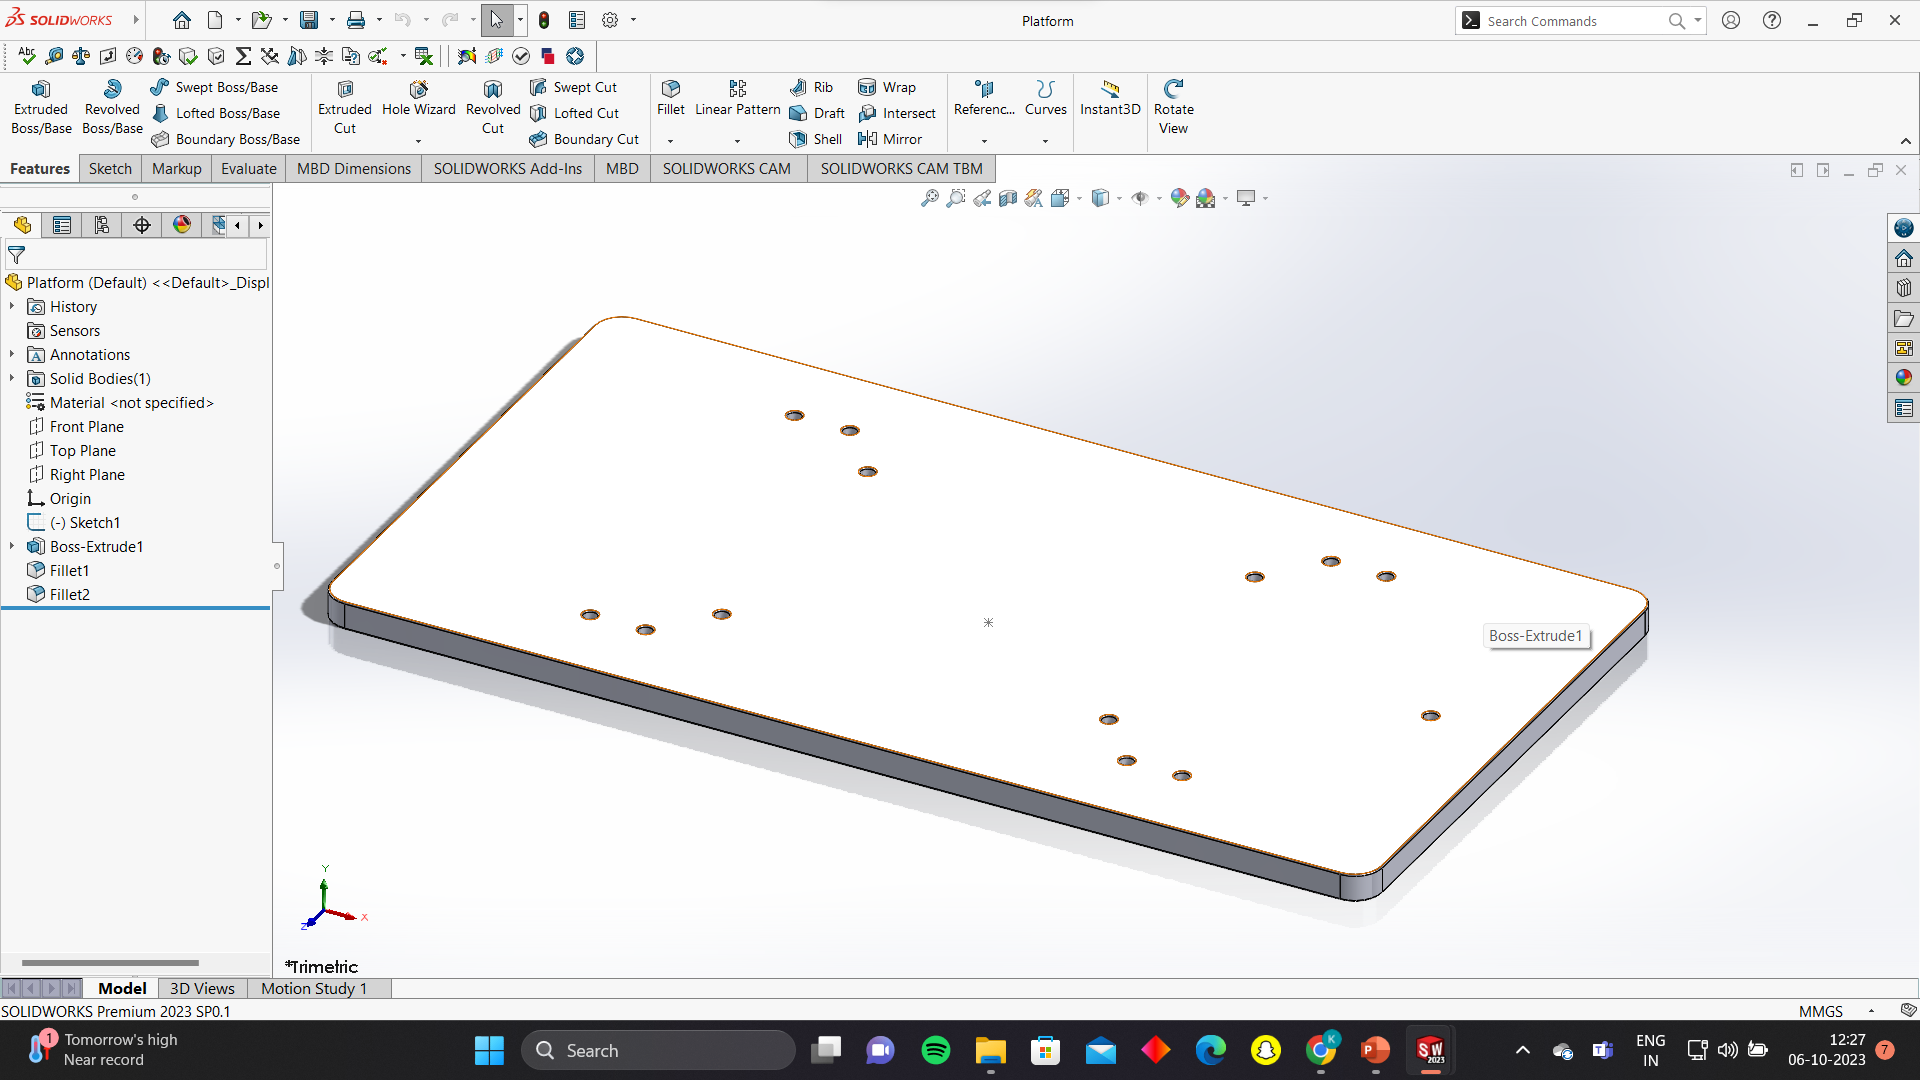
Task: Select the Extruded Boss/Base tool
Action: point(41,107)
